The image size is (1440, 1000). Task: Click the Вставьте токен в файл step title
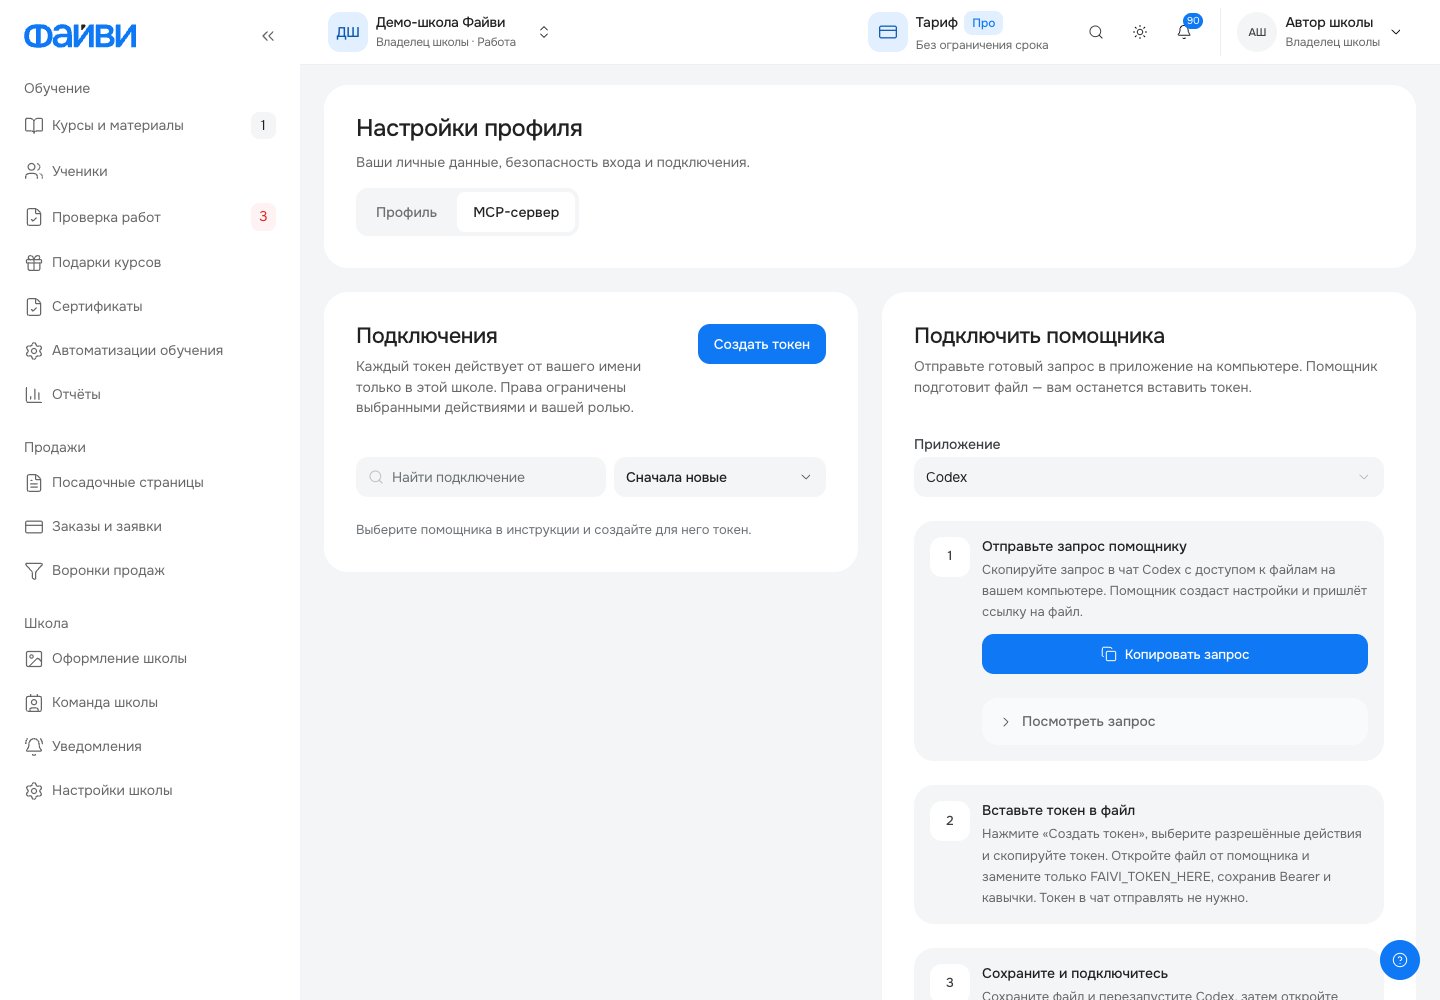pyautogui.click(x=1058, y=810)
